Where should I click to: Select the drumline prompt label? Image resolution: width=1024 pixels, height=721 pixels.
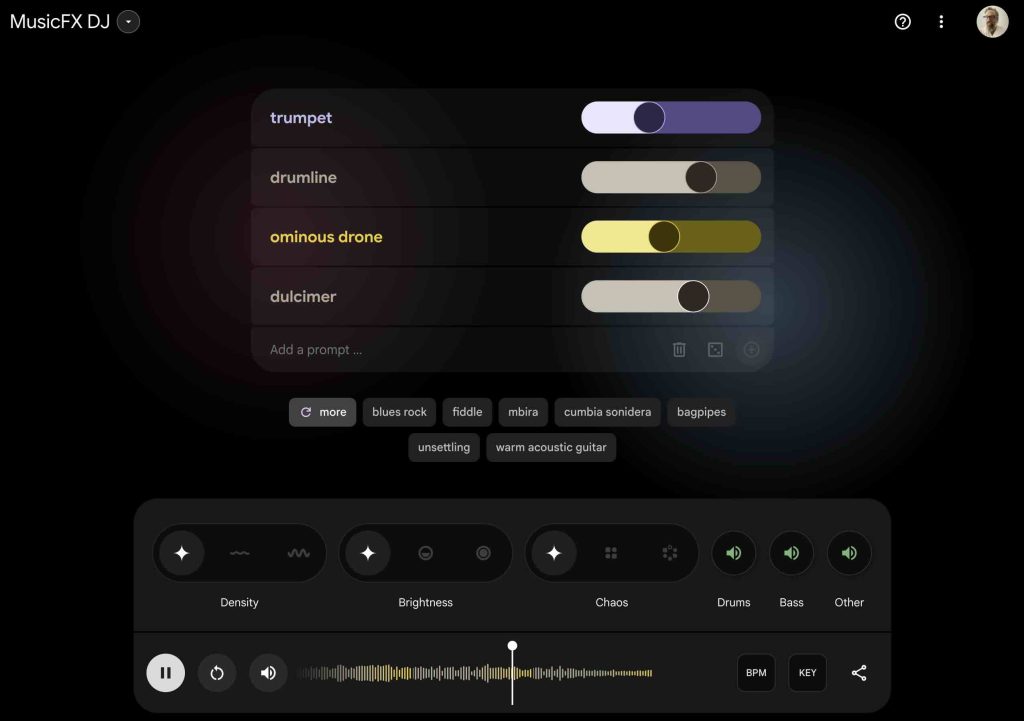pos(304,178)
